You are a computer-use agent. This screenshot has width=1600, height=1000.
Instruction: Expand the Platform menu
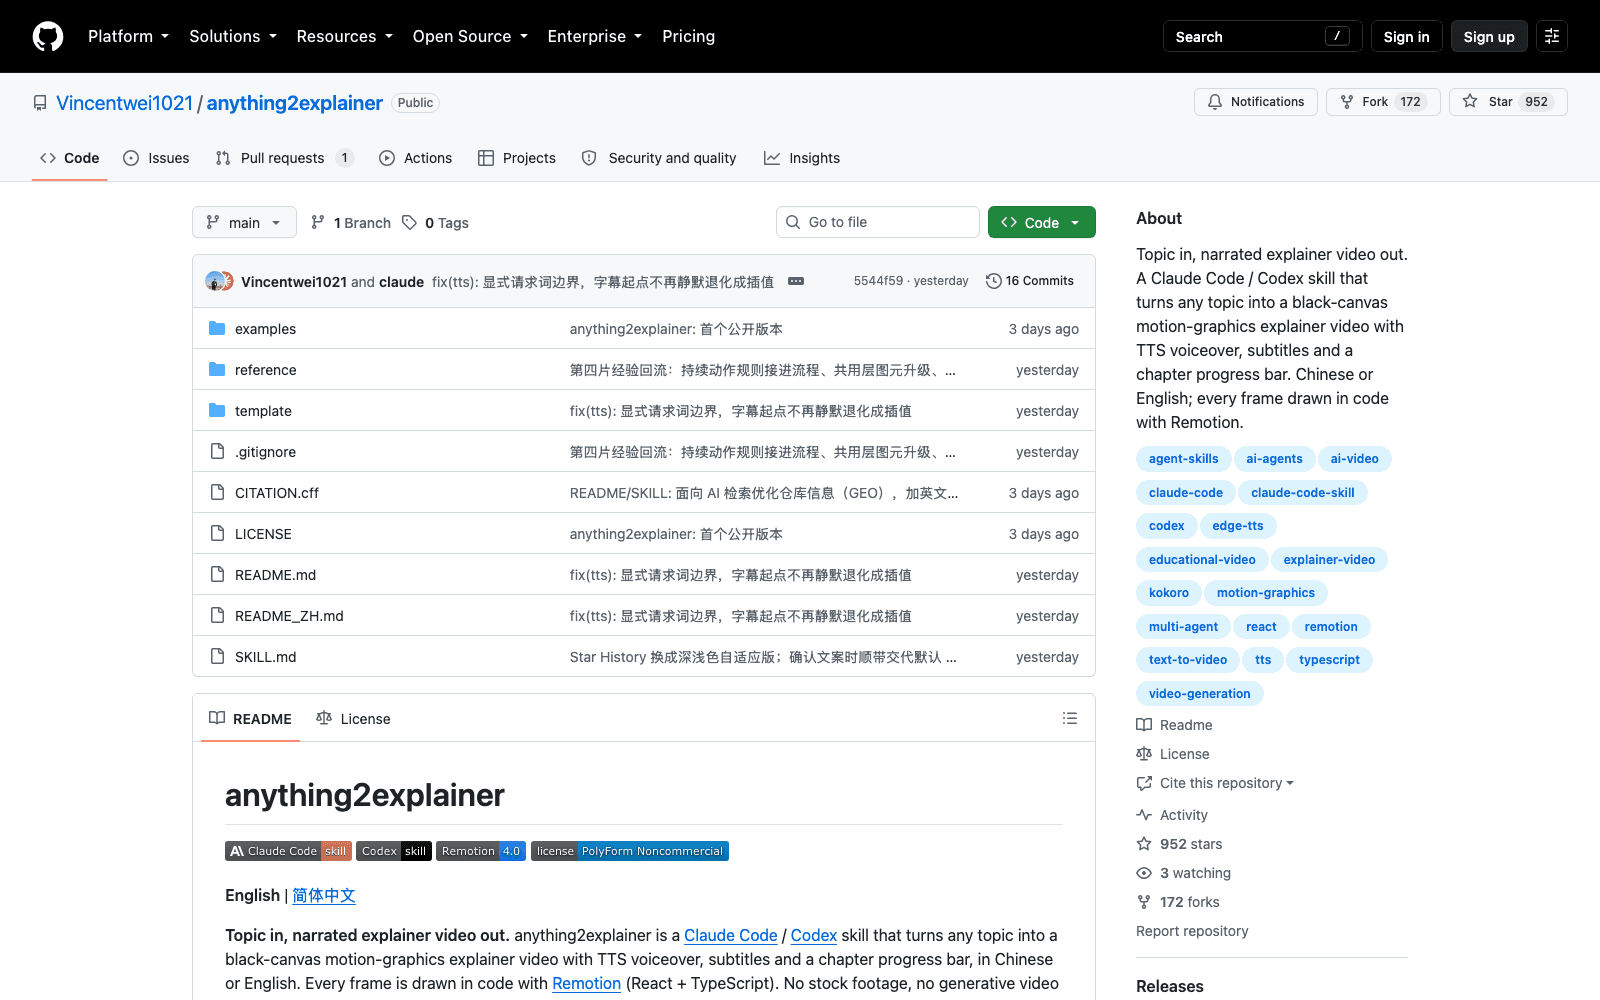coord(128,36)
